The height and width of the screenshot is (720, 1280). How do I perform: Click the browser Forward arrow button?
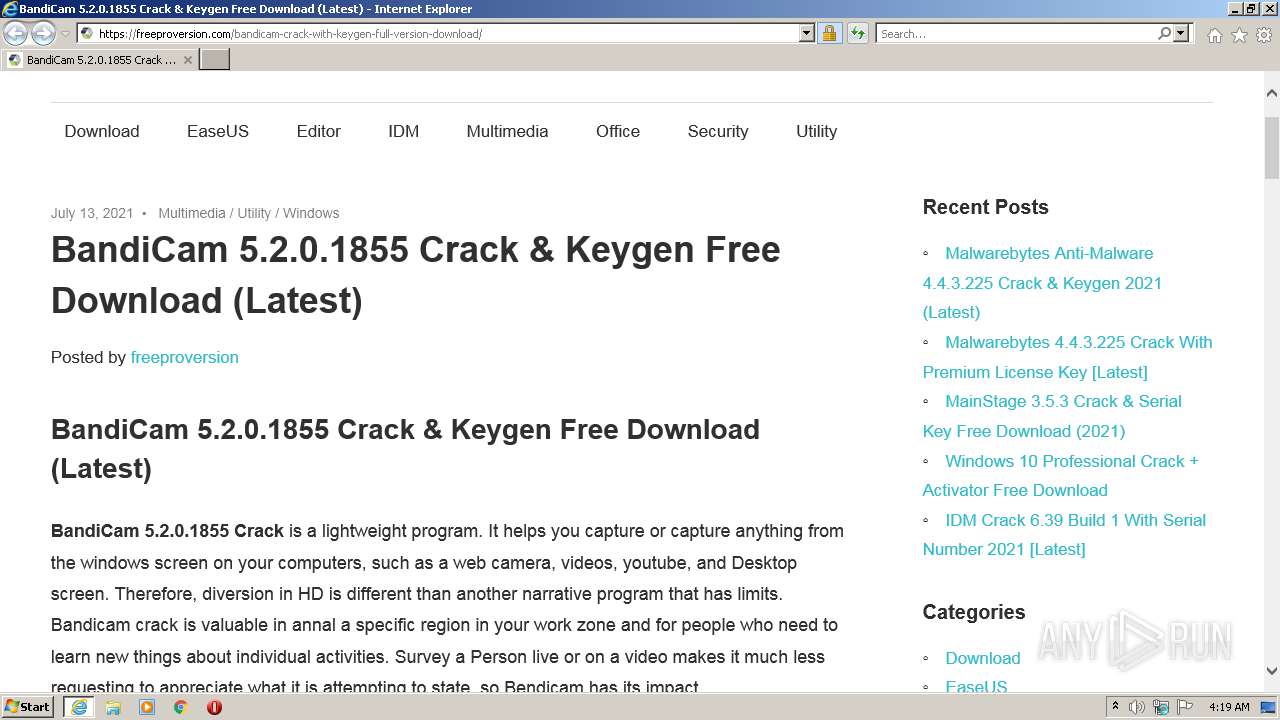coord(43,34)
